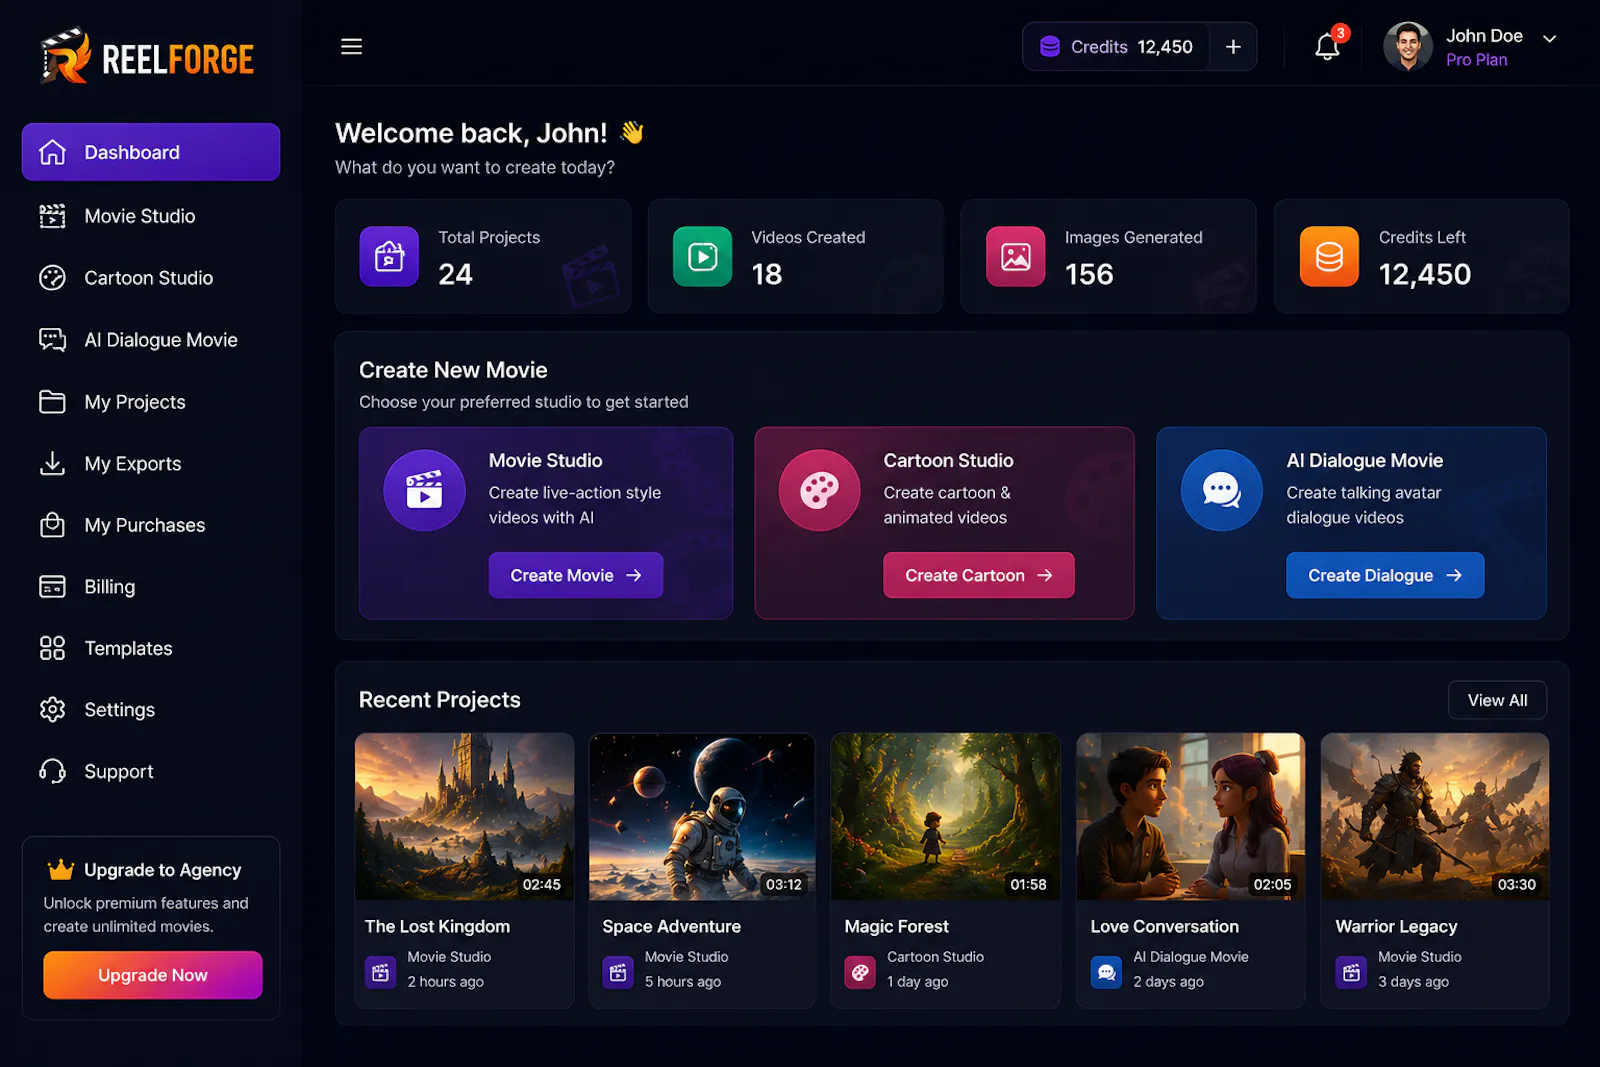Click the Total Projects "24" value
Screen dimensions: 1600x1067
pyautogui.click(x=455, y=274)
